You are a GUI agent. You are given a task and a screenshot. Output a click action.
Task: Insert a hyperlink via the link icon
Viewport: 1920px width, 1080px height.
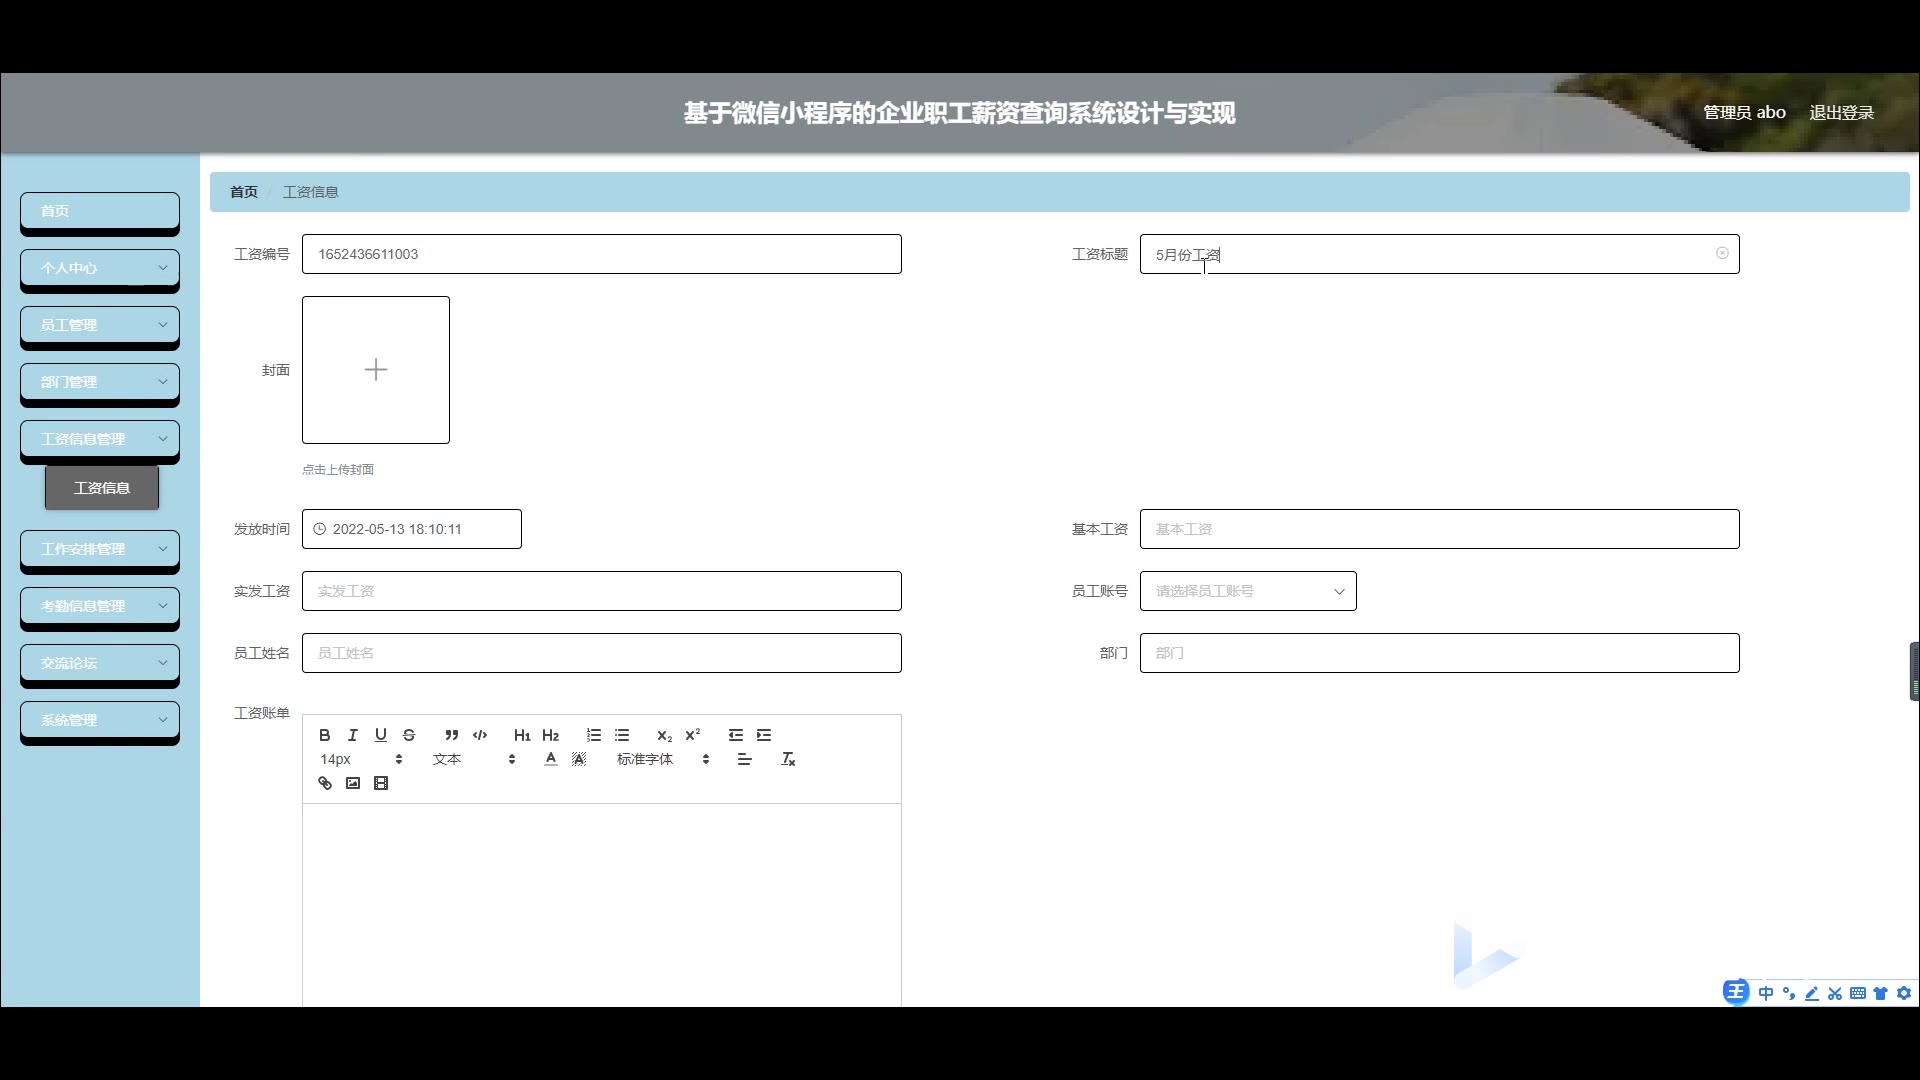(x=325, y=783)
